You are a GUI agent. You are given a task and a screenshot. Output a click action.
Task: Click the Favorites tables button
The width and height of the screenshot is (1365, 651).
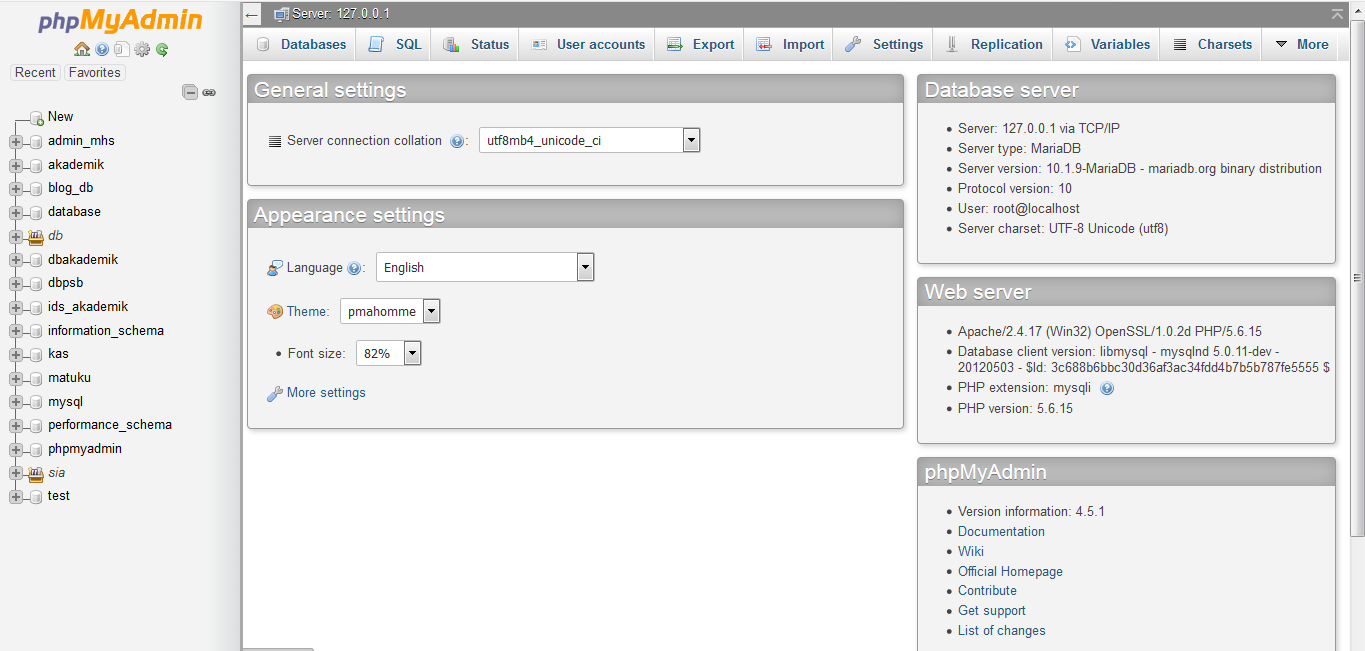pos(94,72)
